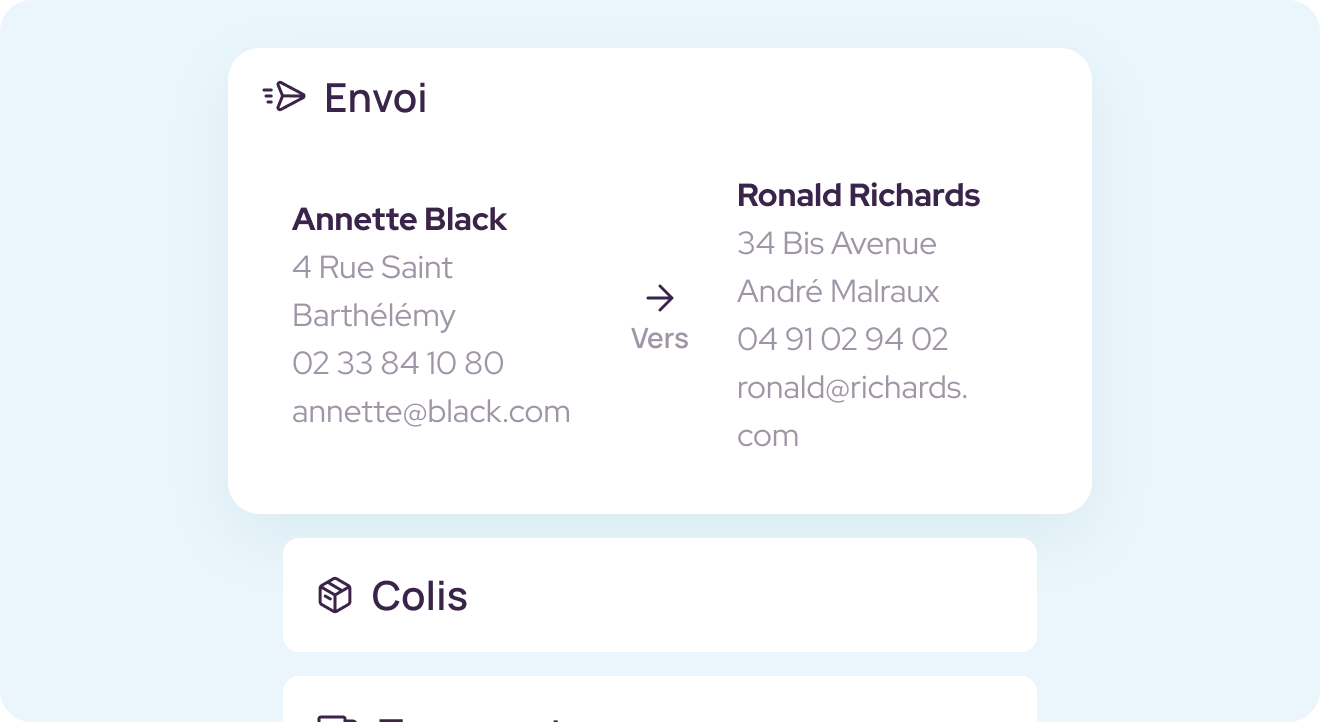Click the word Barthélémy in the sender address

click(374, 316)
